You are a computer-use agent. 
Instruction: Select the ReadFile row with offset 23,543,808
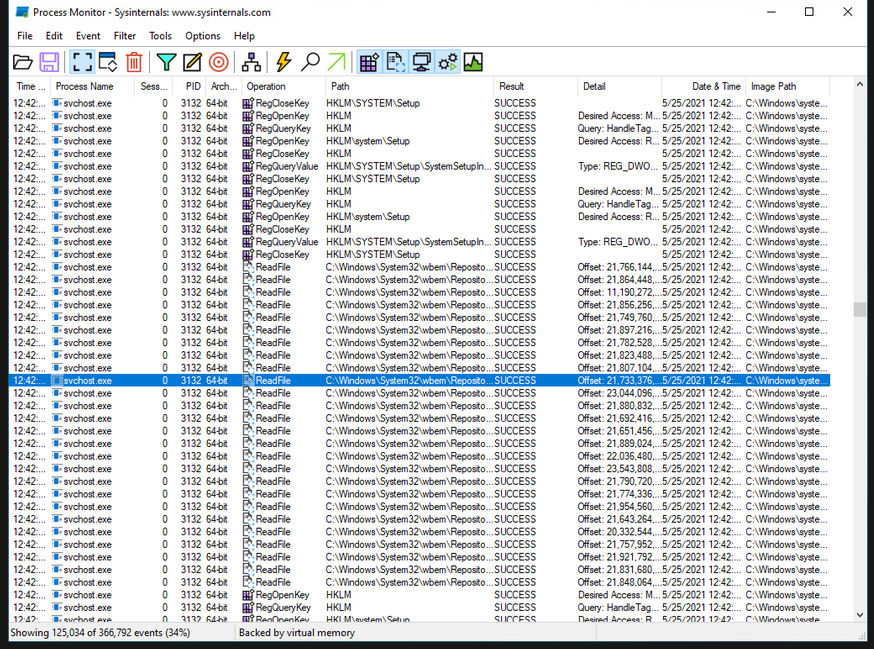point(420,469)
